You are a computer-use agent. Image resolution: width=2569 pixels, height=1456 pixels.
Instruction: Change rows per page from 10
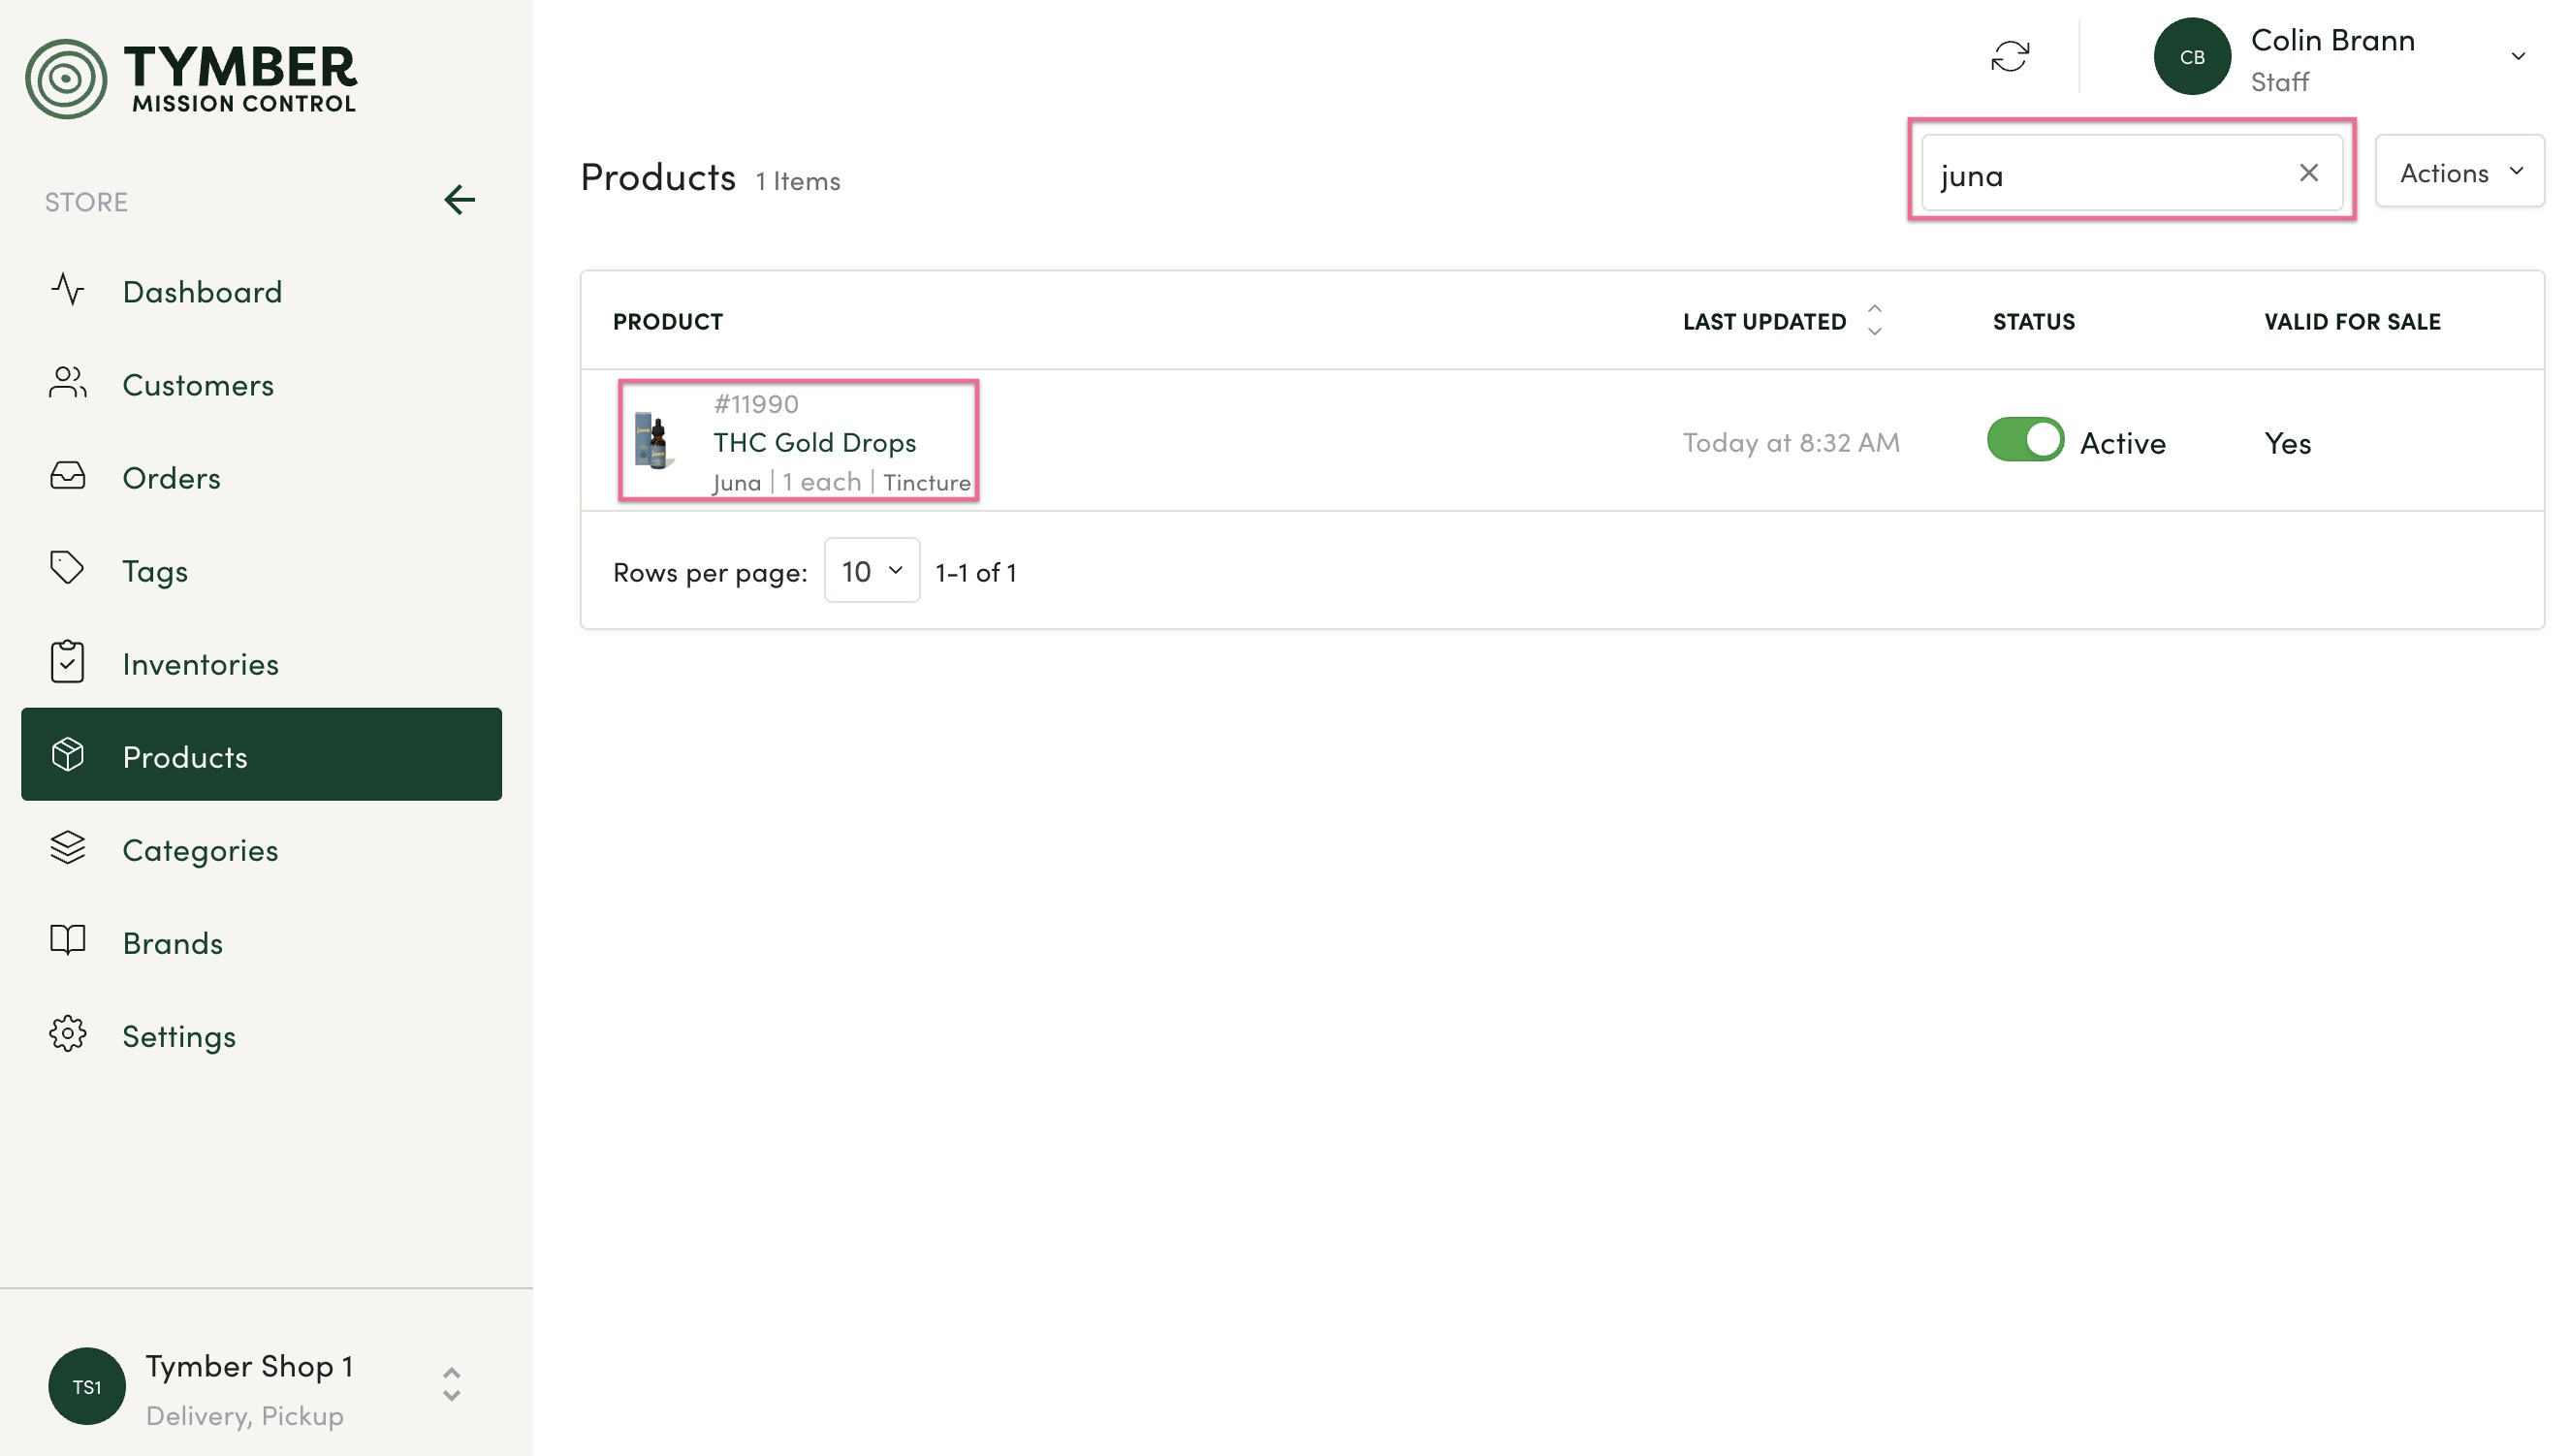pyautogui.click(x=871, y=571)
